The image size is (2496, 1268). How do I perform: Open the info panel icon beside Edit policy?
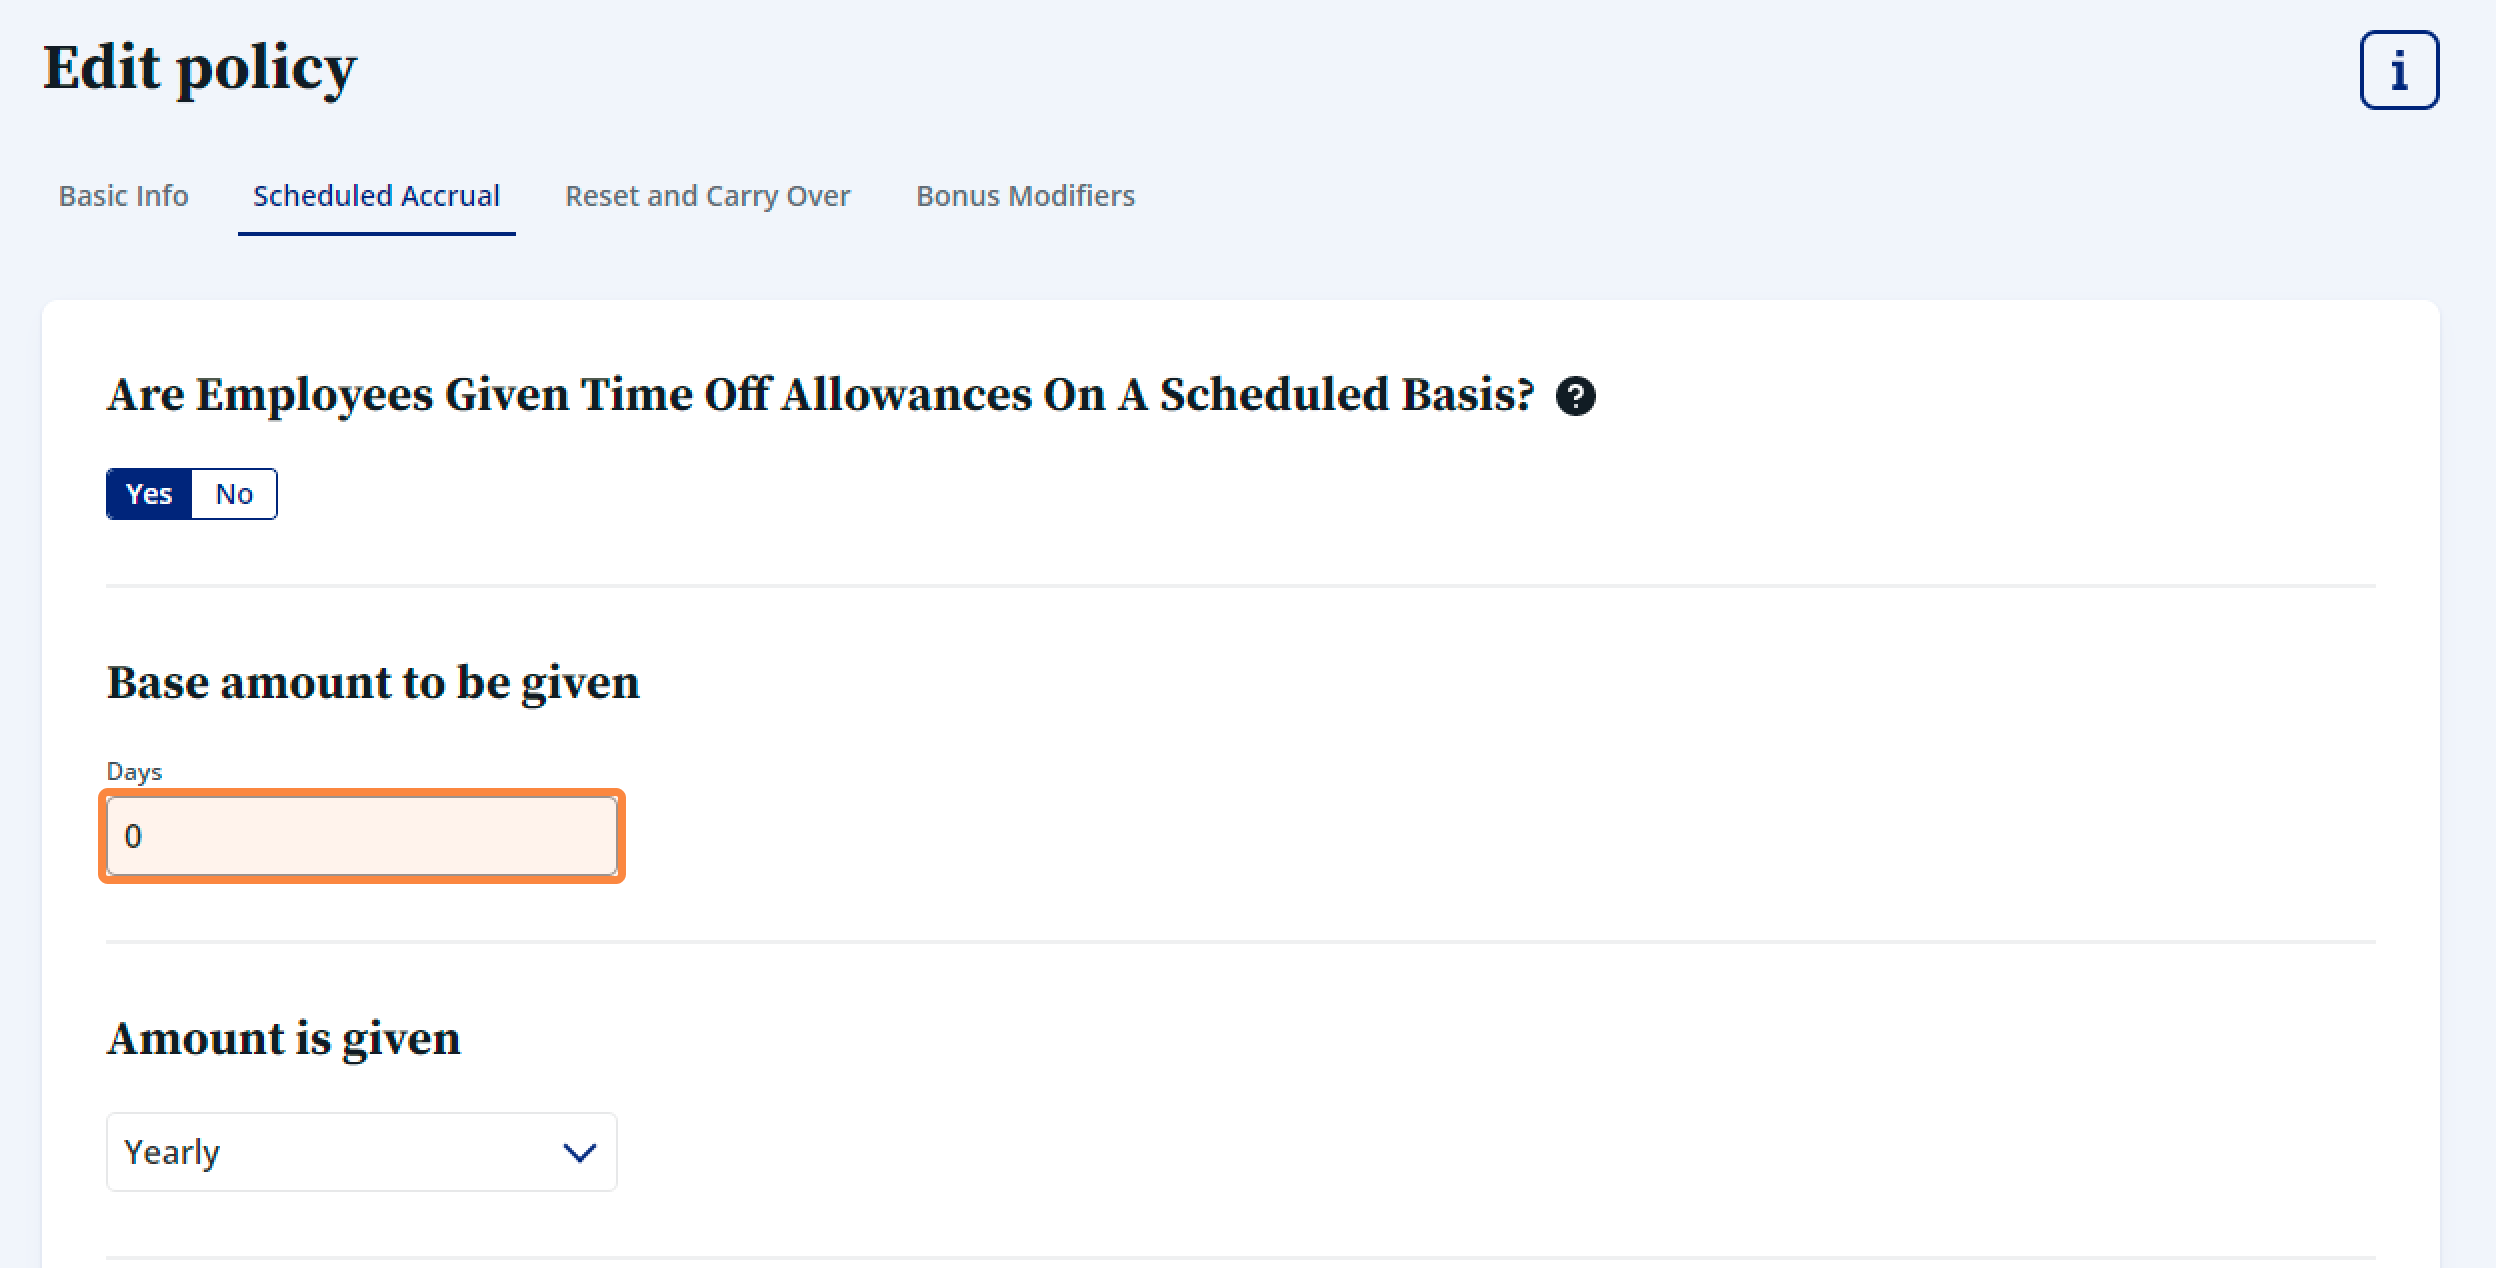point(2399,70)
